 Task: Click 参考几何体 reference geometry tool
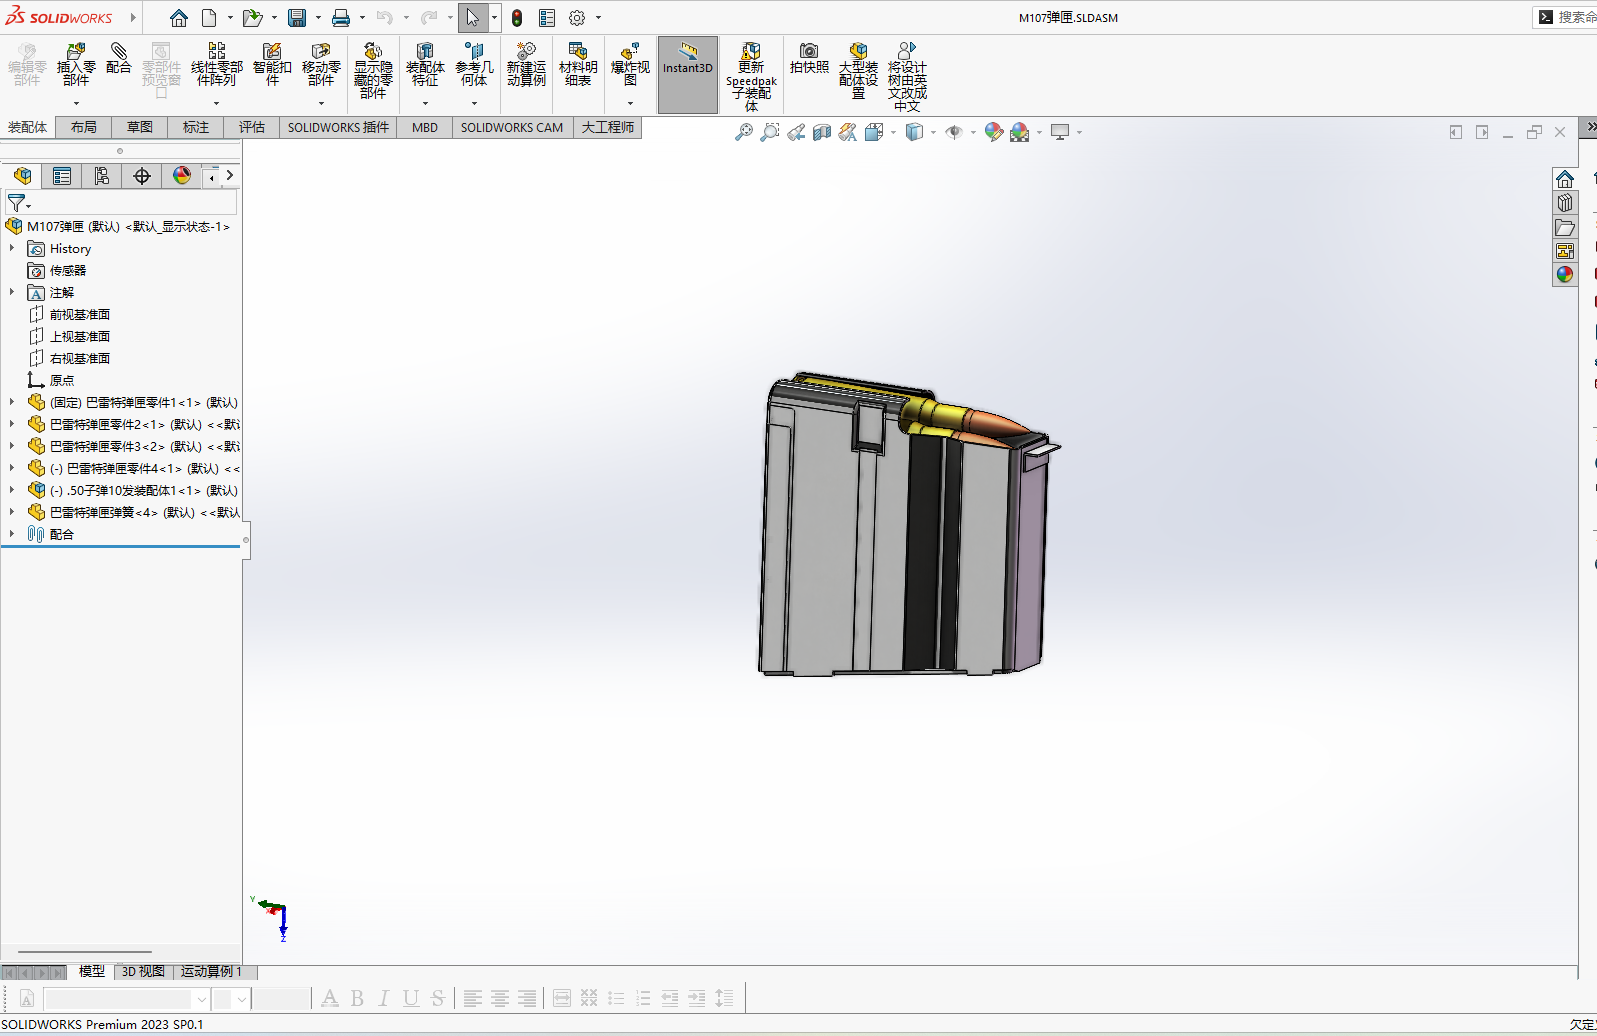pyautogui.click(x=474, y=65)
